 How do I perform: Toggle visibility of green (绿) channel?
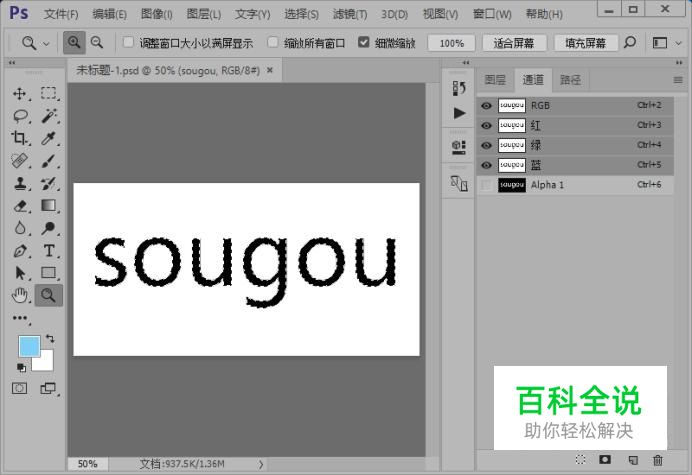coord(486,146)
